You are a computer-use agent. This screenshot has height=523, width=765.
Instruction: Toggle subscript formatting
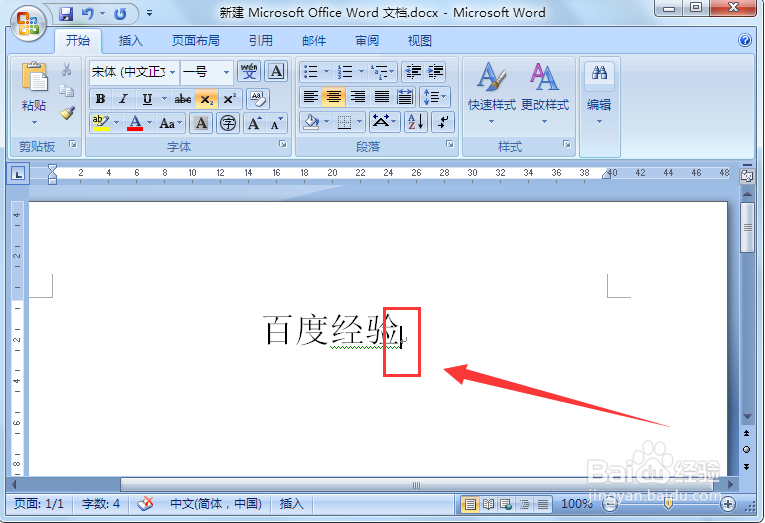click(x=206, y=99)
